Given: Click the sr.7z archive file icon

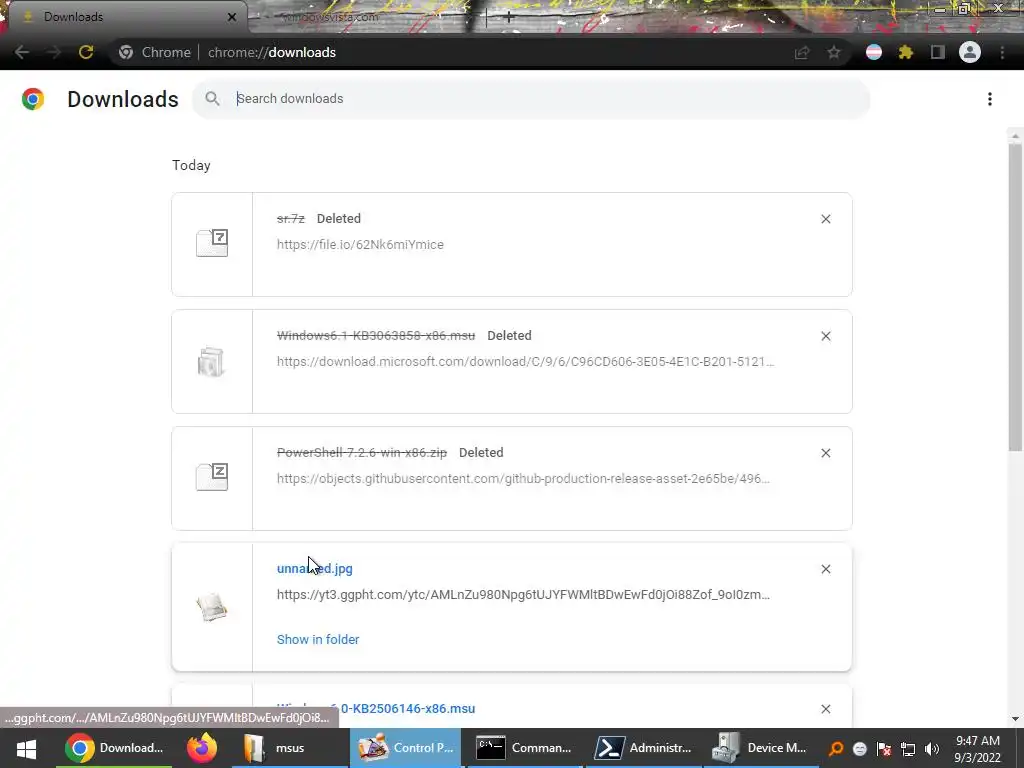Looking at the screenshot, I should point(212,243).
